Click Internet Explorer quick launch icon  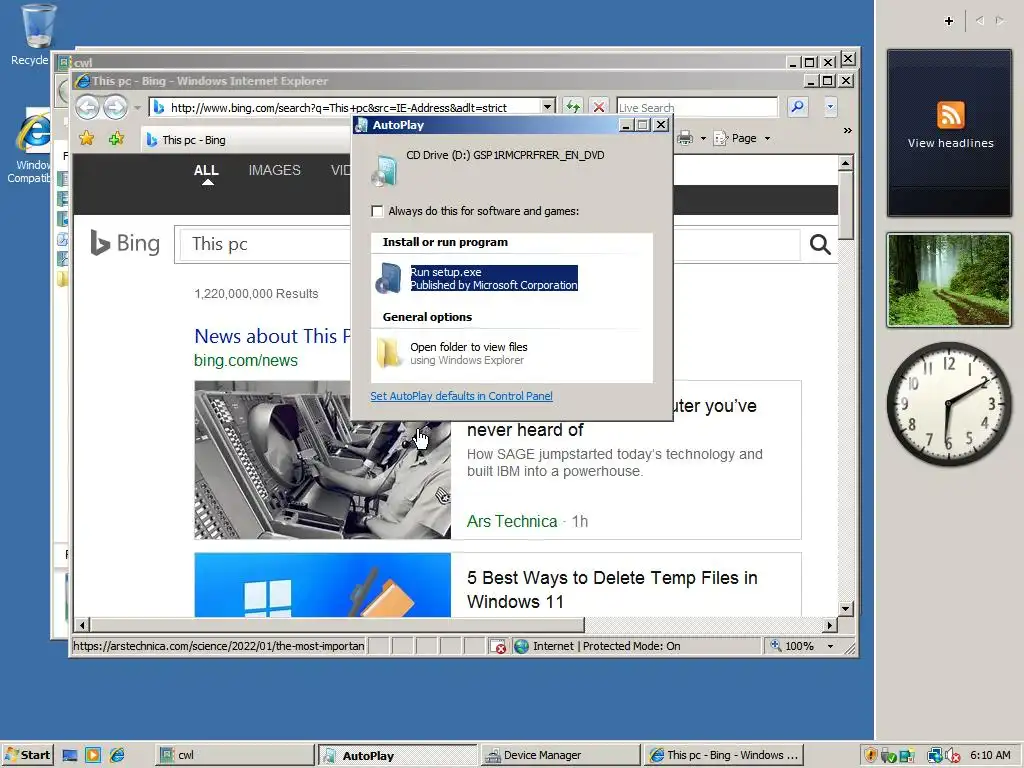click(x=117, y=755)
